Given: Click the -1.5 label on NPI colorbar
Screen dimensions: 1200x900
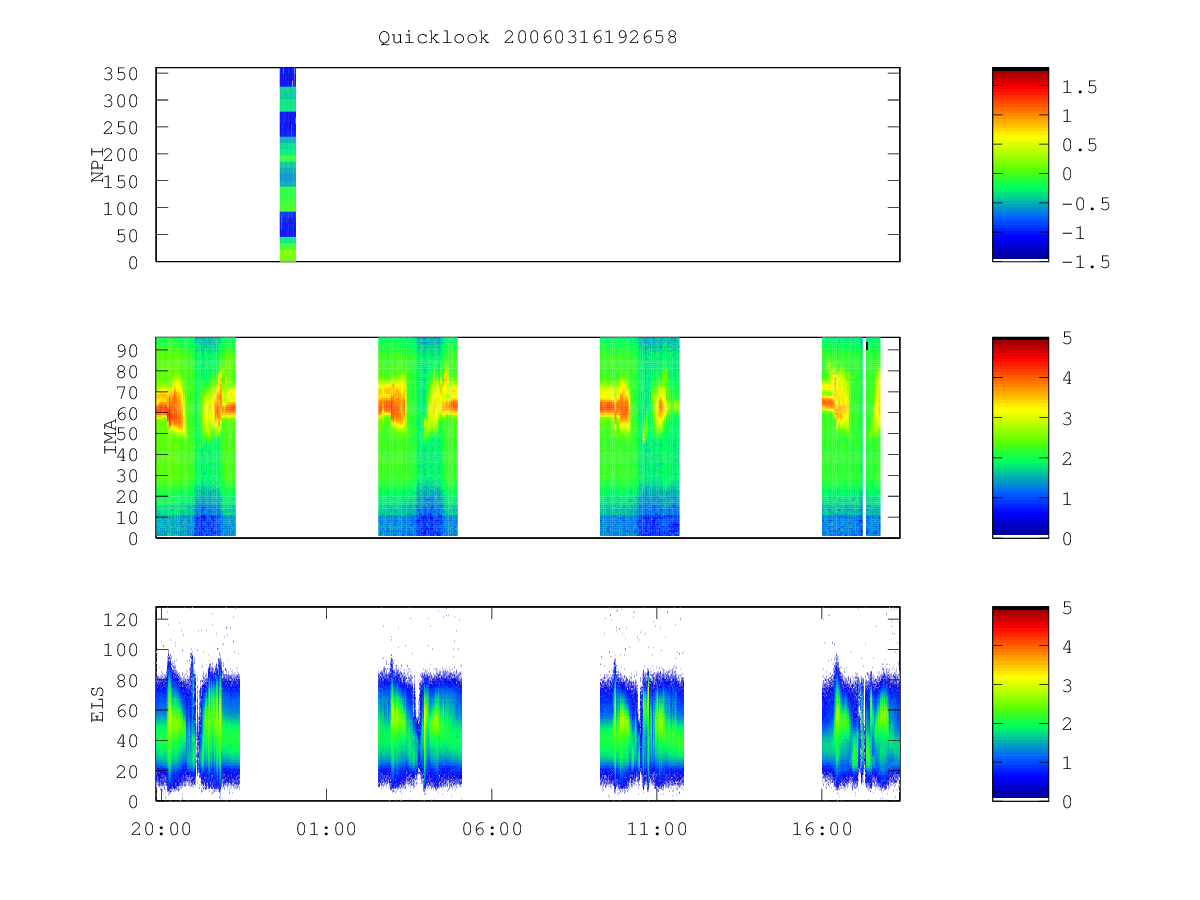Looking at the screenshot, I should (1086, 262).
